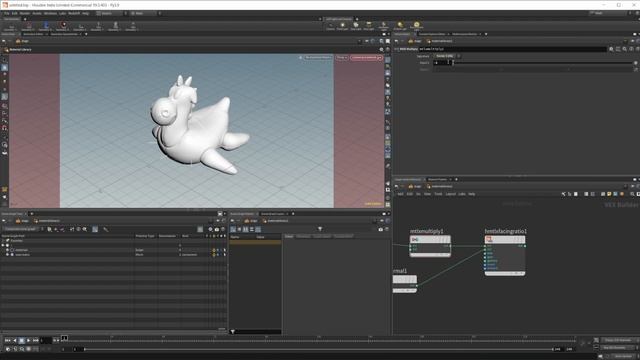This screenshot has height=360, width=640.
Task: Click the Distant Light shelf tool
Action: coord(383,26)
